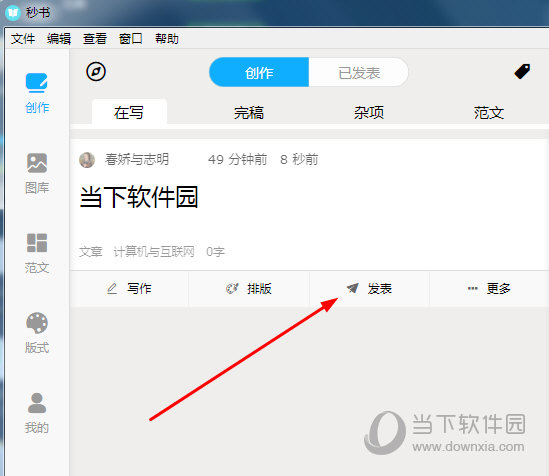
Task: Click the three dots icon beside 更多
Action: click(x=473, y=289)
